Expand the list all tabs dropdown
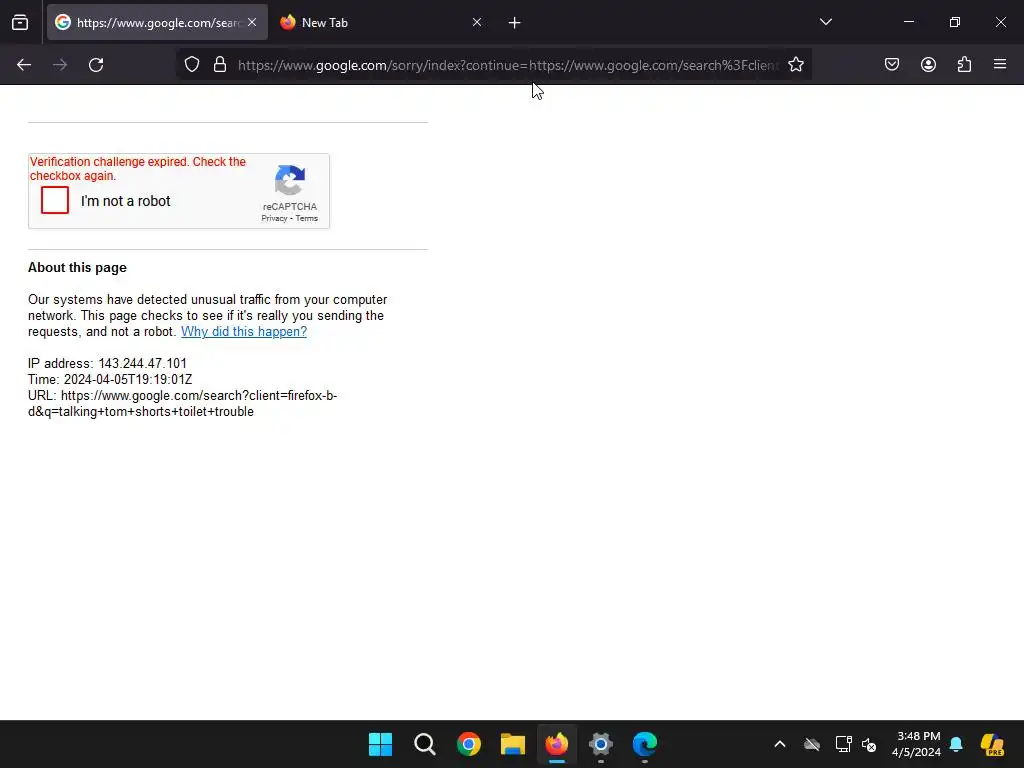This screenshot has width=1024, height=768. tap(825, 22)
